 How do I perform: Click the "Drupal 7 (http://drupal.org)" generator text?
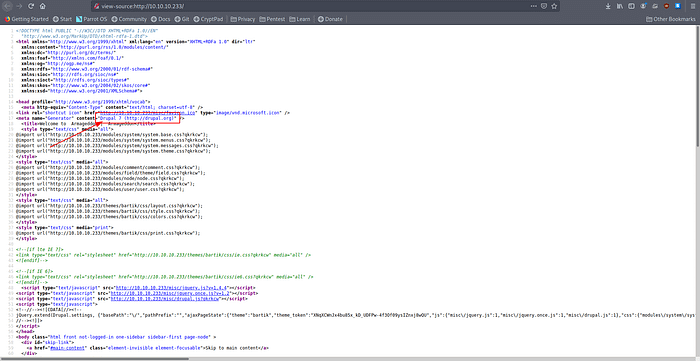point(138,118)
